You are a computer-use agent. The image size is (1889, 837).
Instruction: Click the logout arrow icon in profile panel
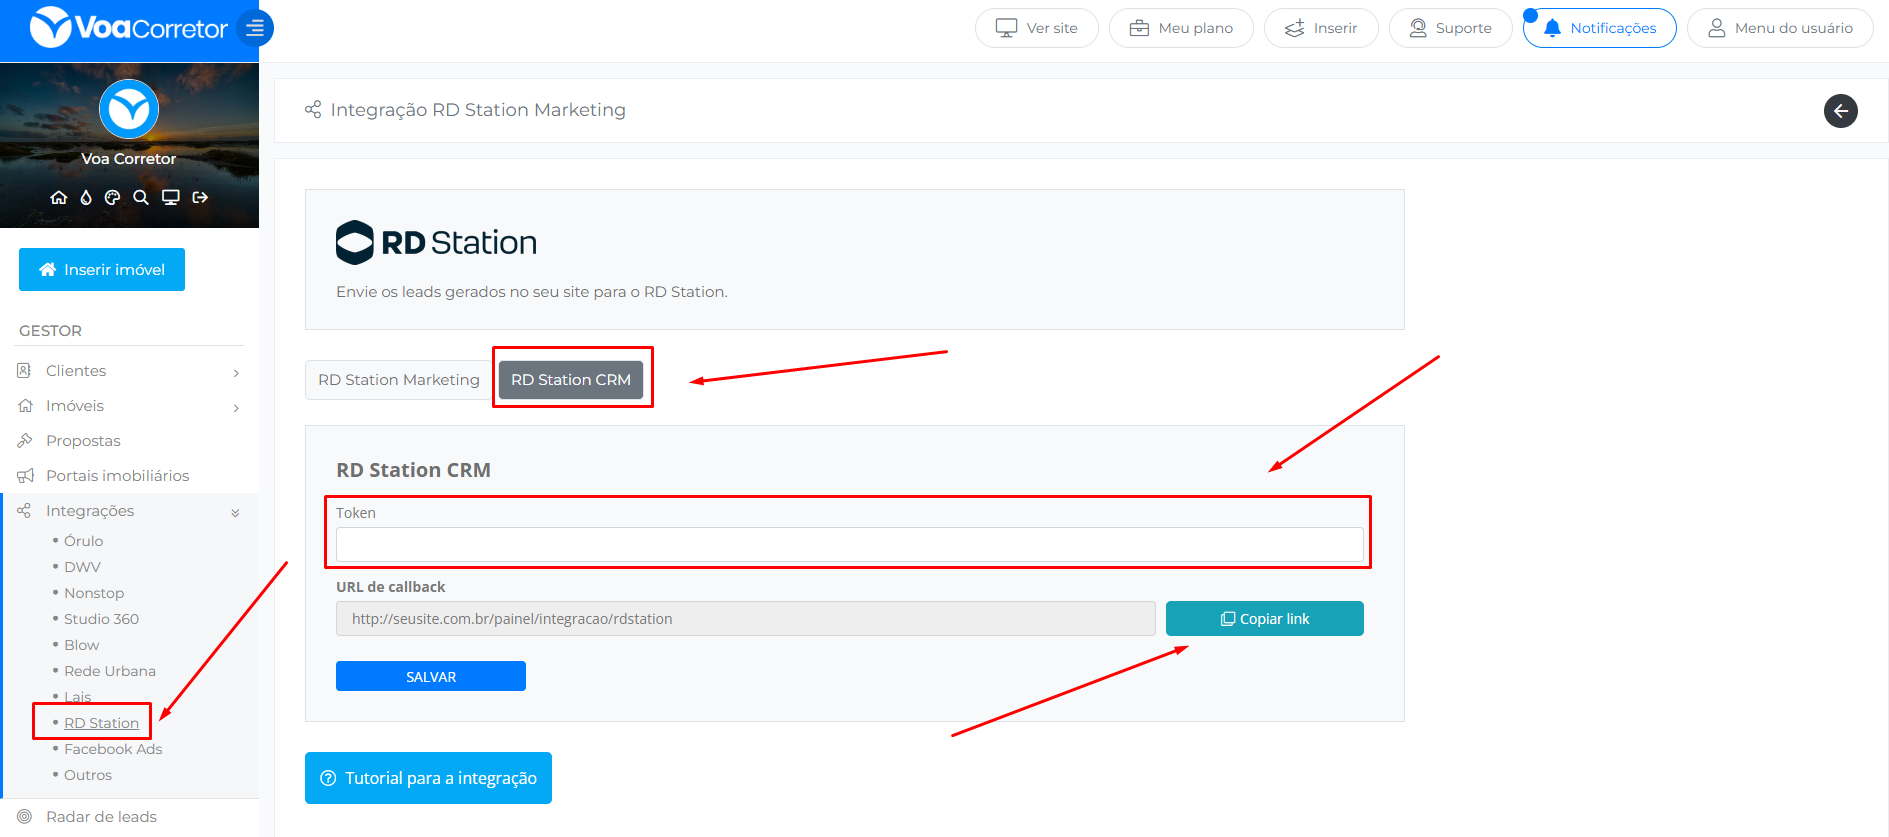tap(200, 198)
